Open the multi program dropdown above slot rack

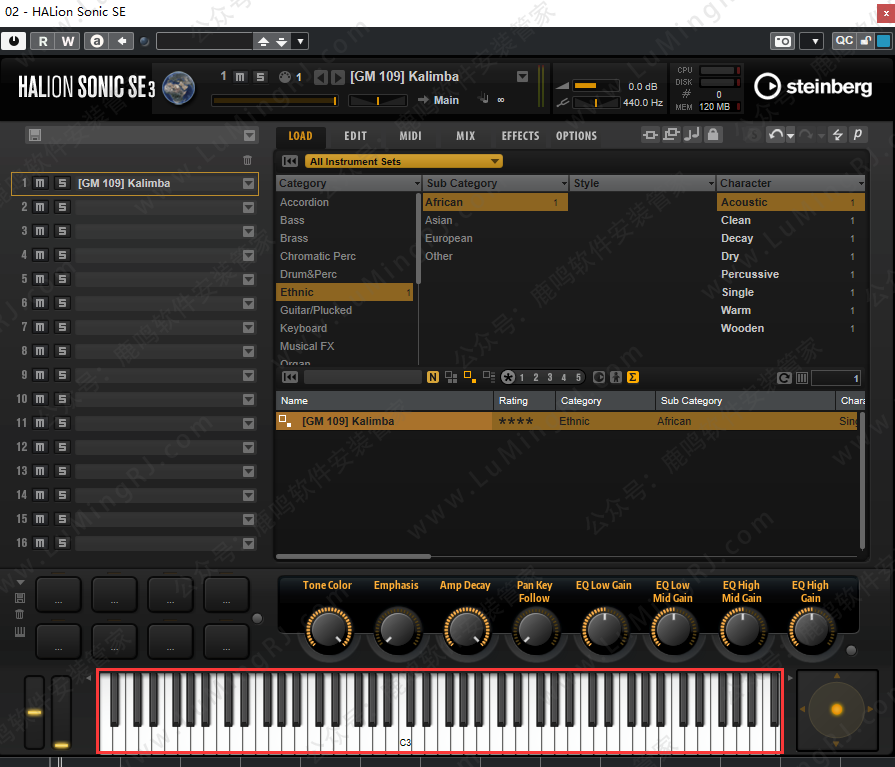(x=249, y=135)
